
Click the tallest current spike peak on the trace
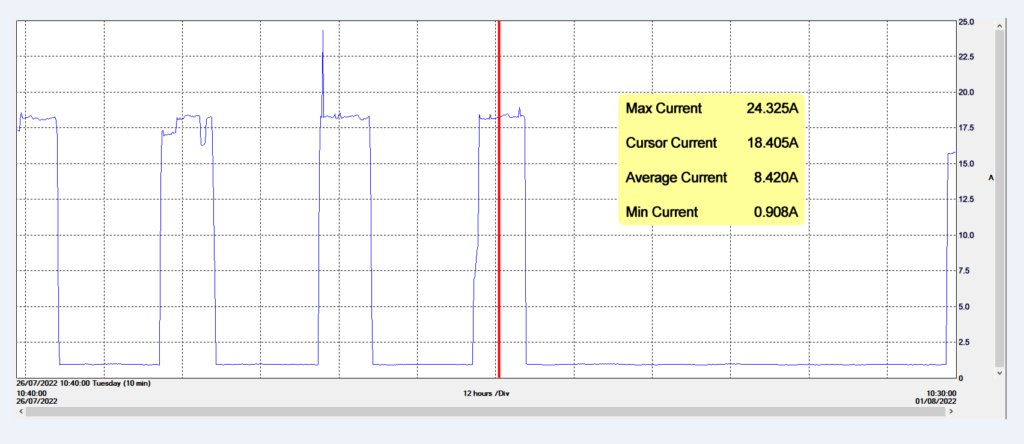pyautogui.click(x=323, y=32)
